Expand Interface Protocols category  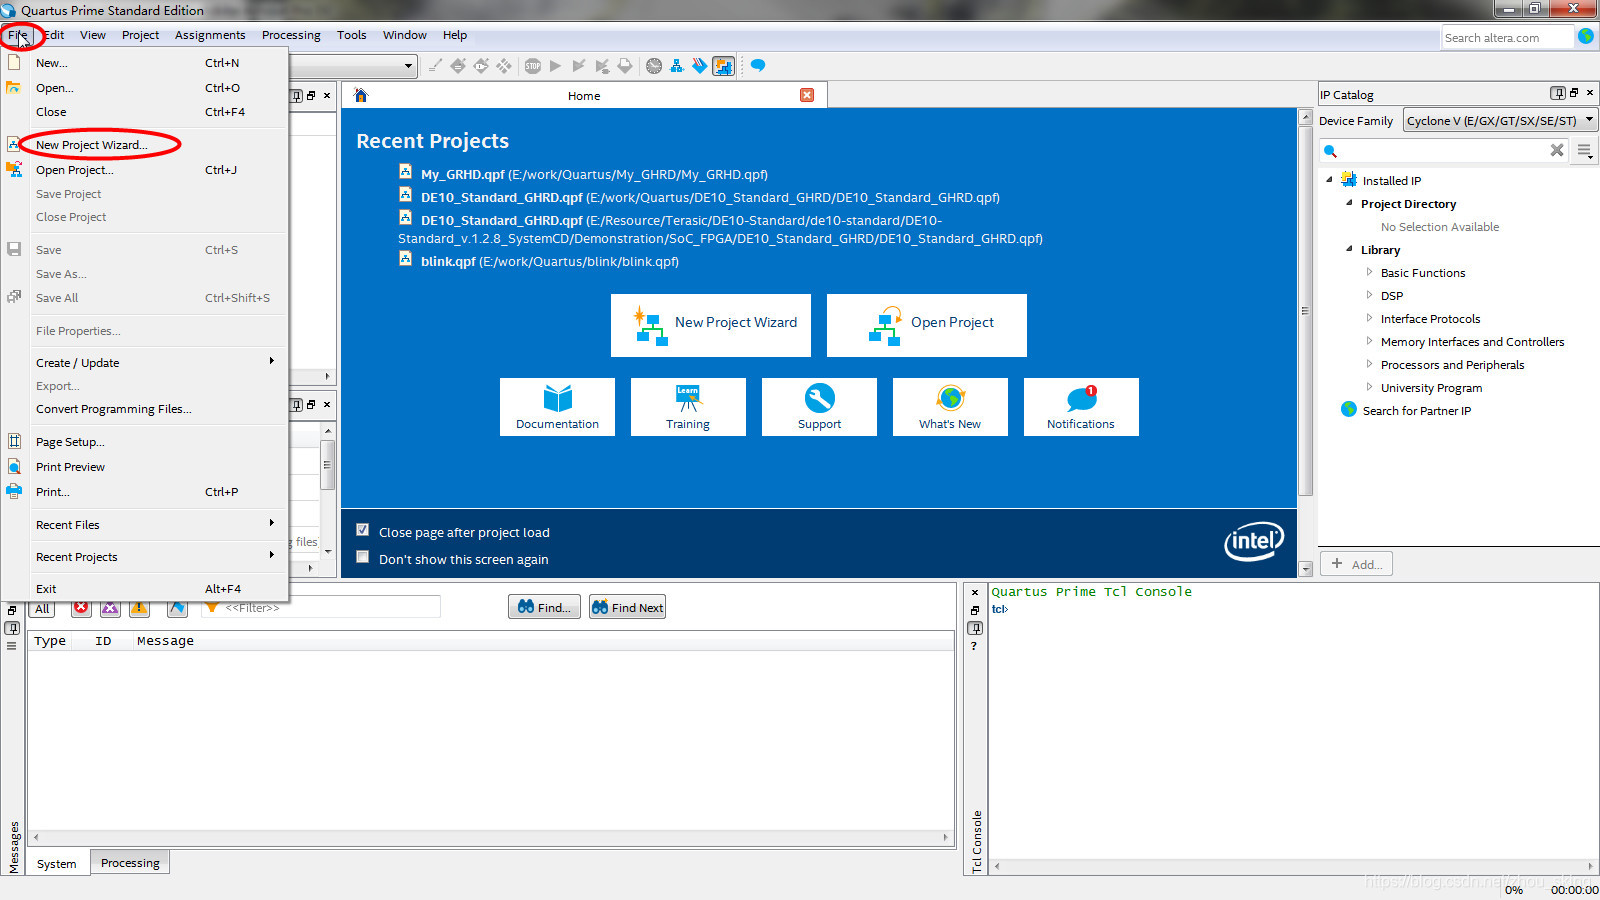[x=1369, y=318]
